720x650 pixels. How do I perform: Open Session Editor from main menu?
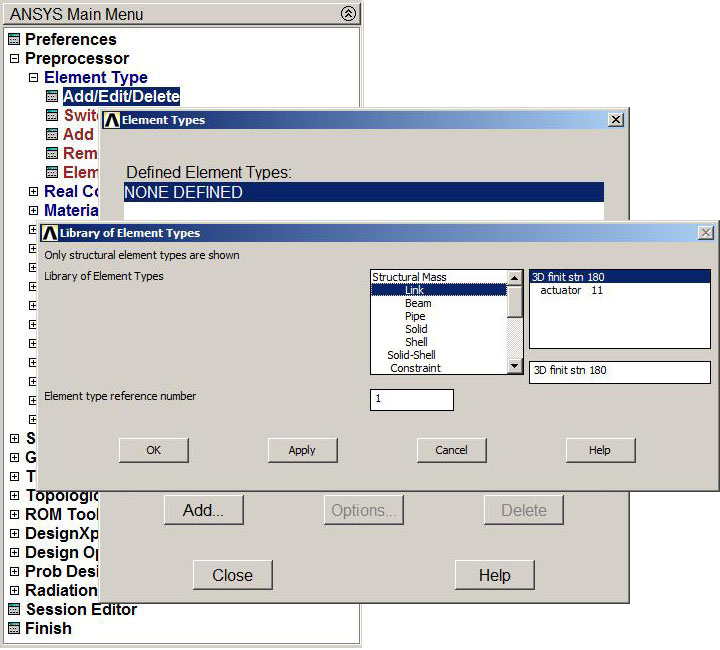point(81,610)
